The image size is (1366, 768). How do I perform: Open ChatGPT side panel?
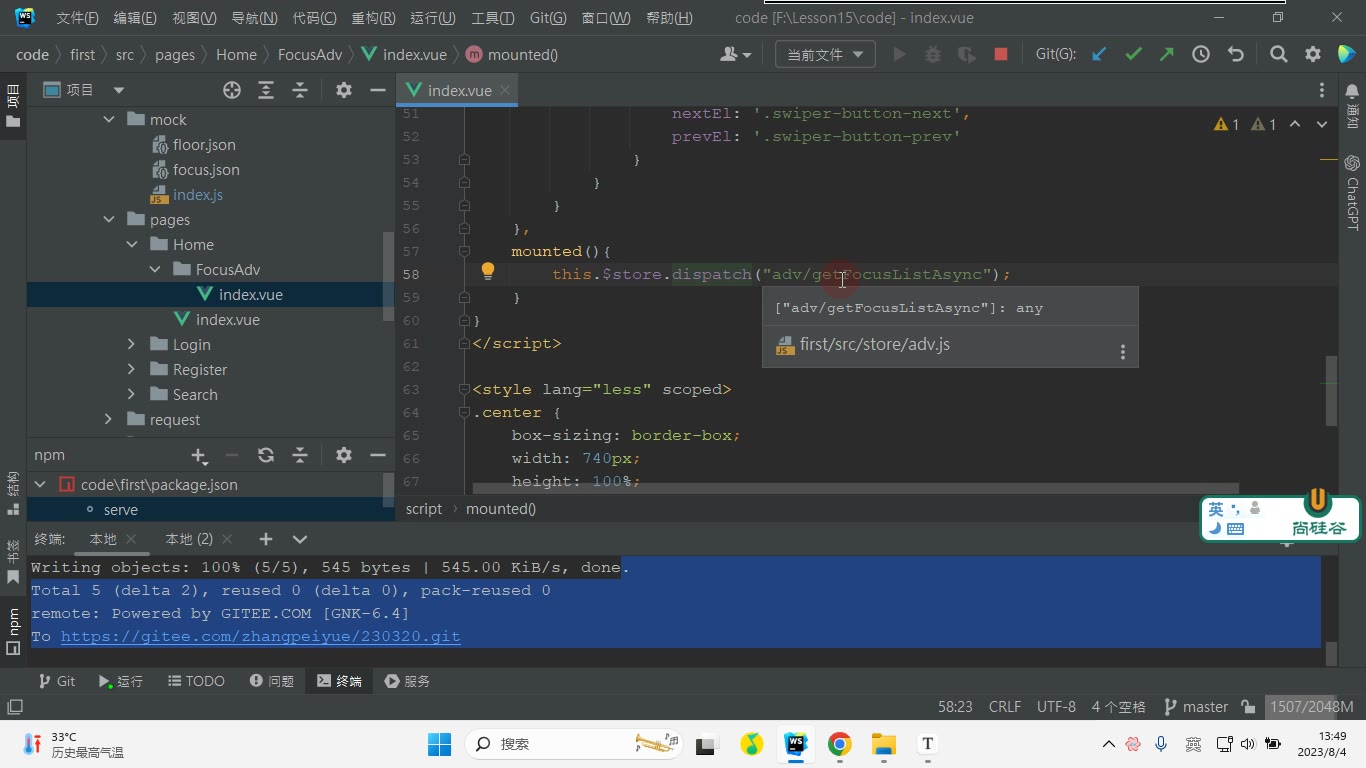[x=1352, y=192]
